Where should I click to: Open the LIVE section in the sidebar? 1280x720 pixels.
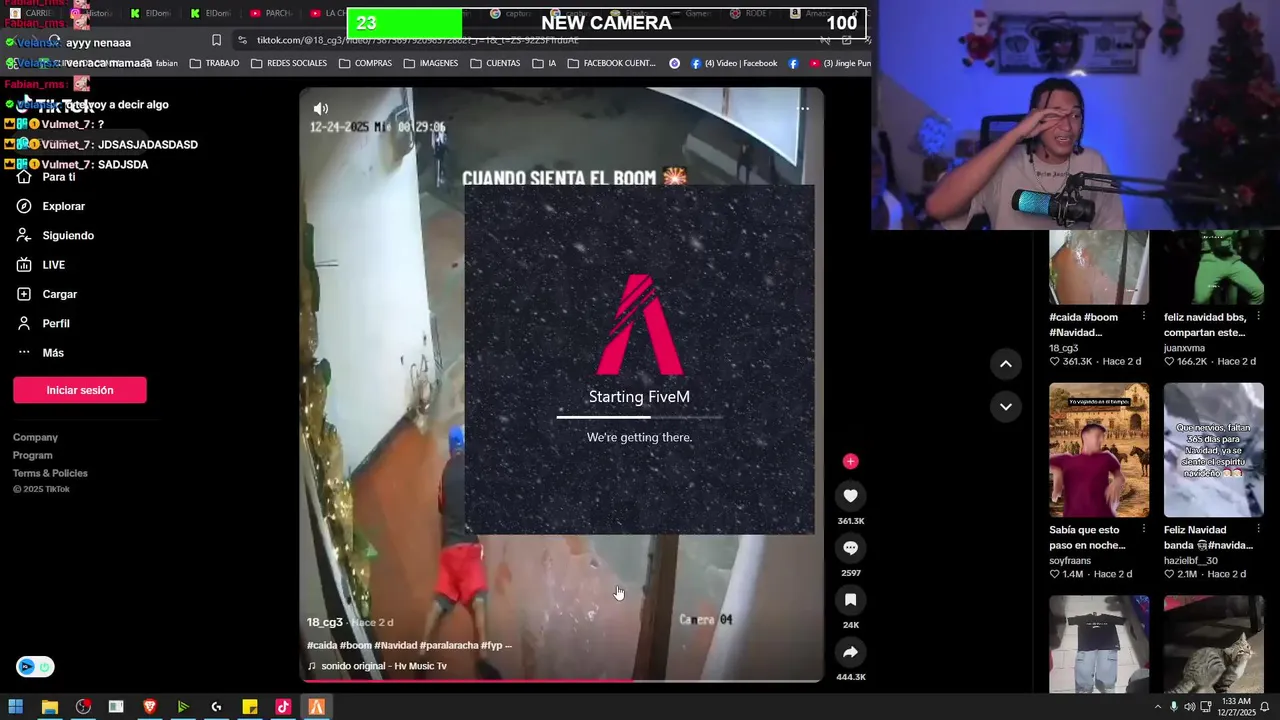(x=42, y=265)
